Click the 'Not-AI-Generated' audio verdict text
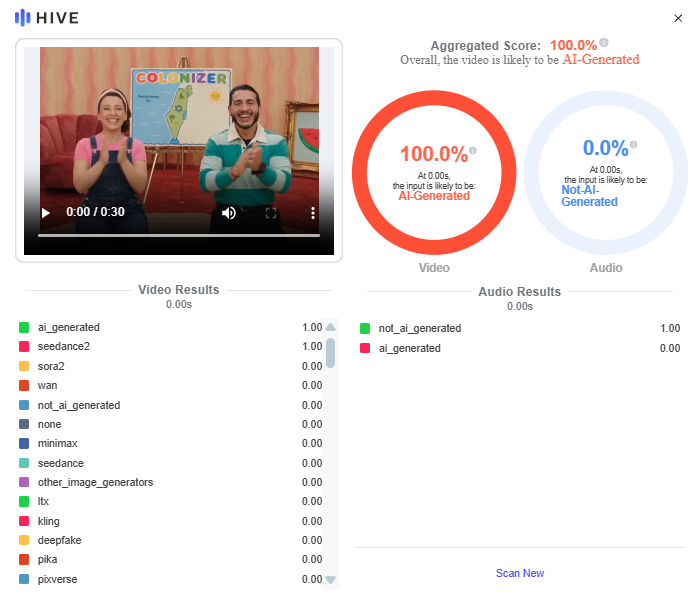The image size is (698, 603). [589, 196]
